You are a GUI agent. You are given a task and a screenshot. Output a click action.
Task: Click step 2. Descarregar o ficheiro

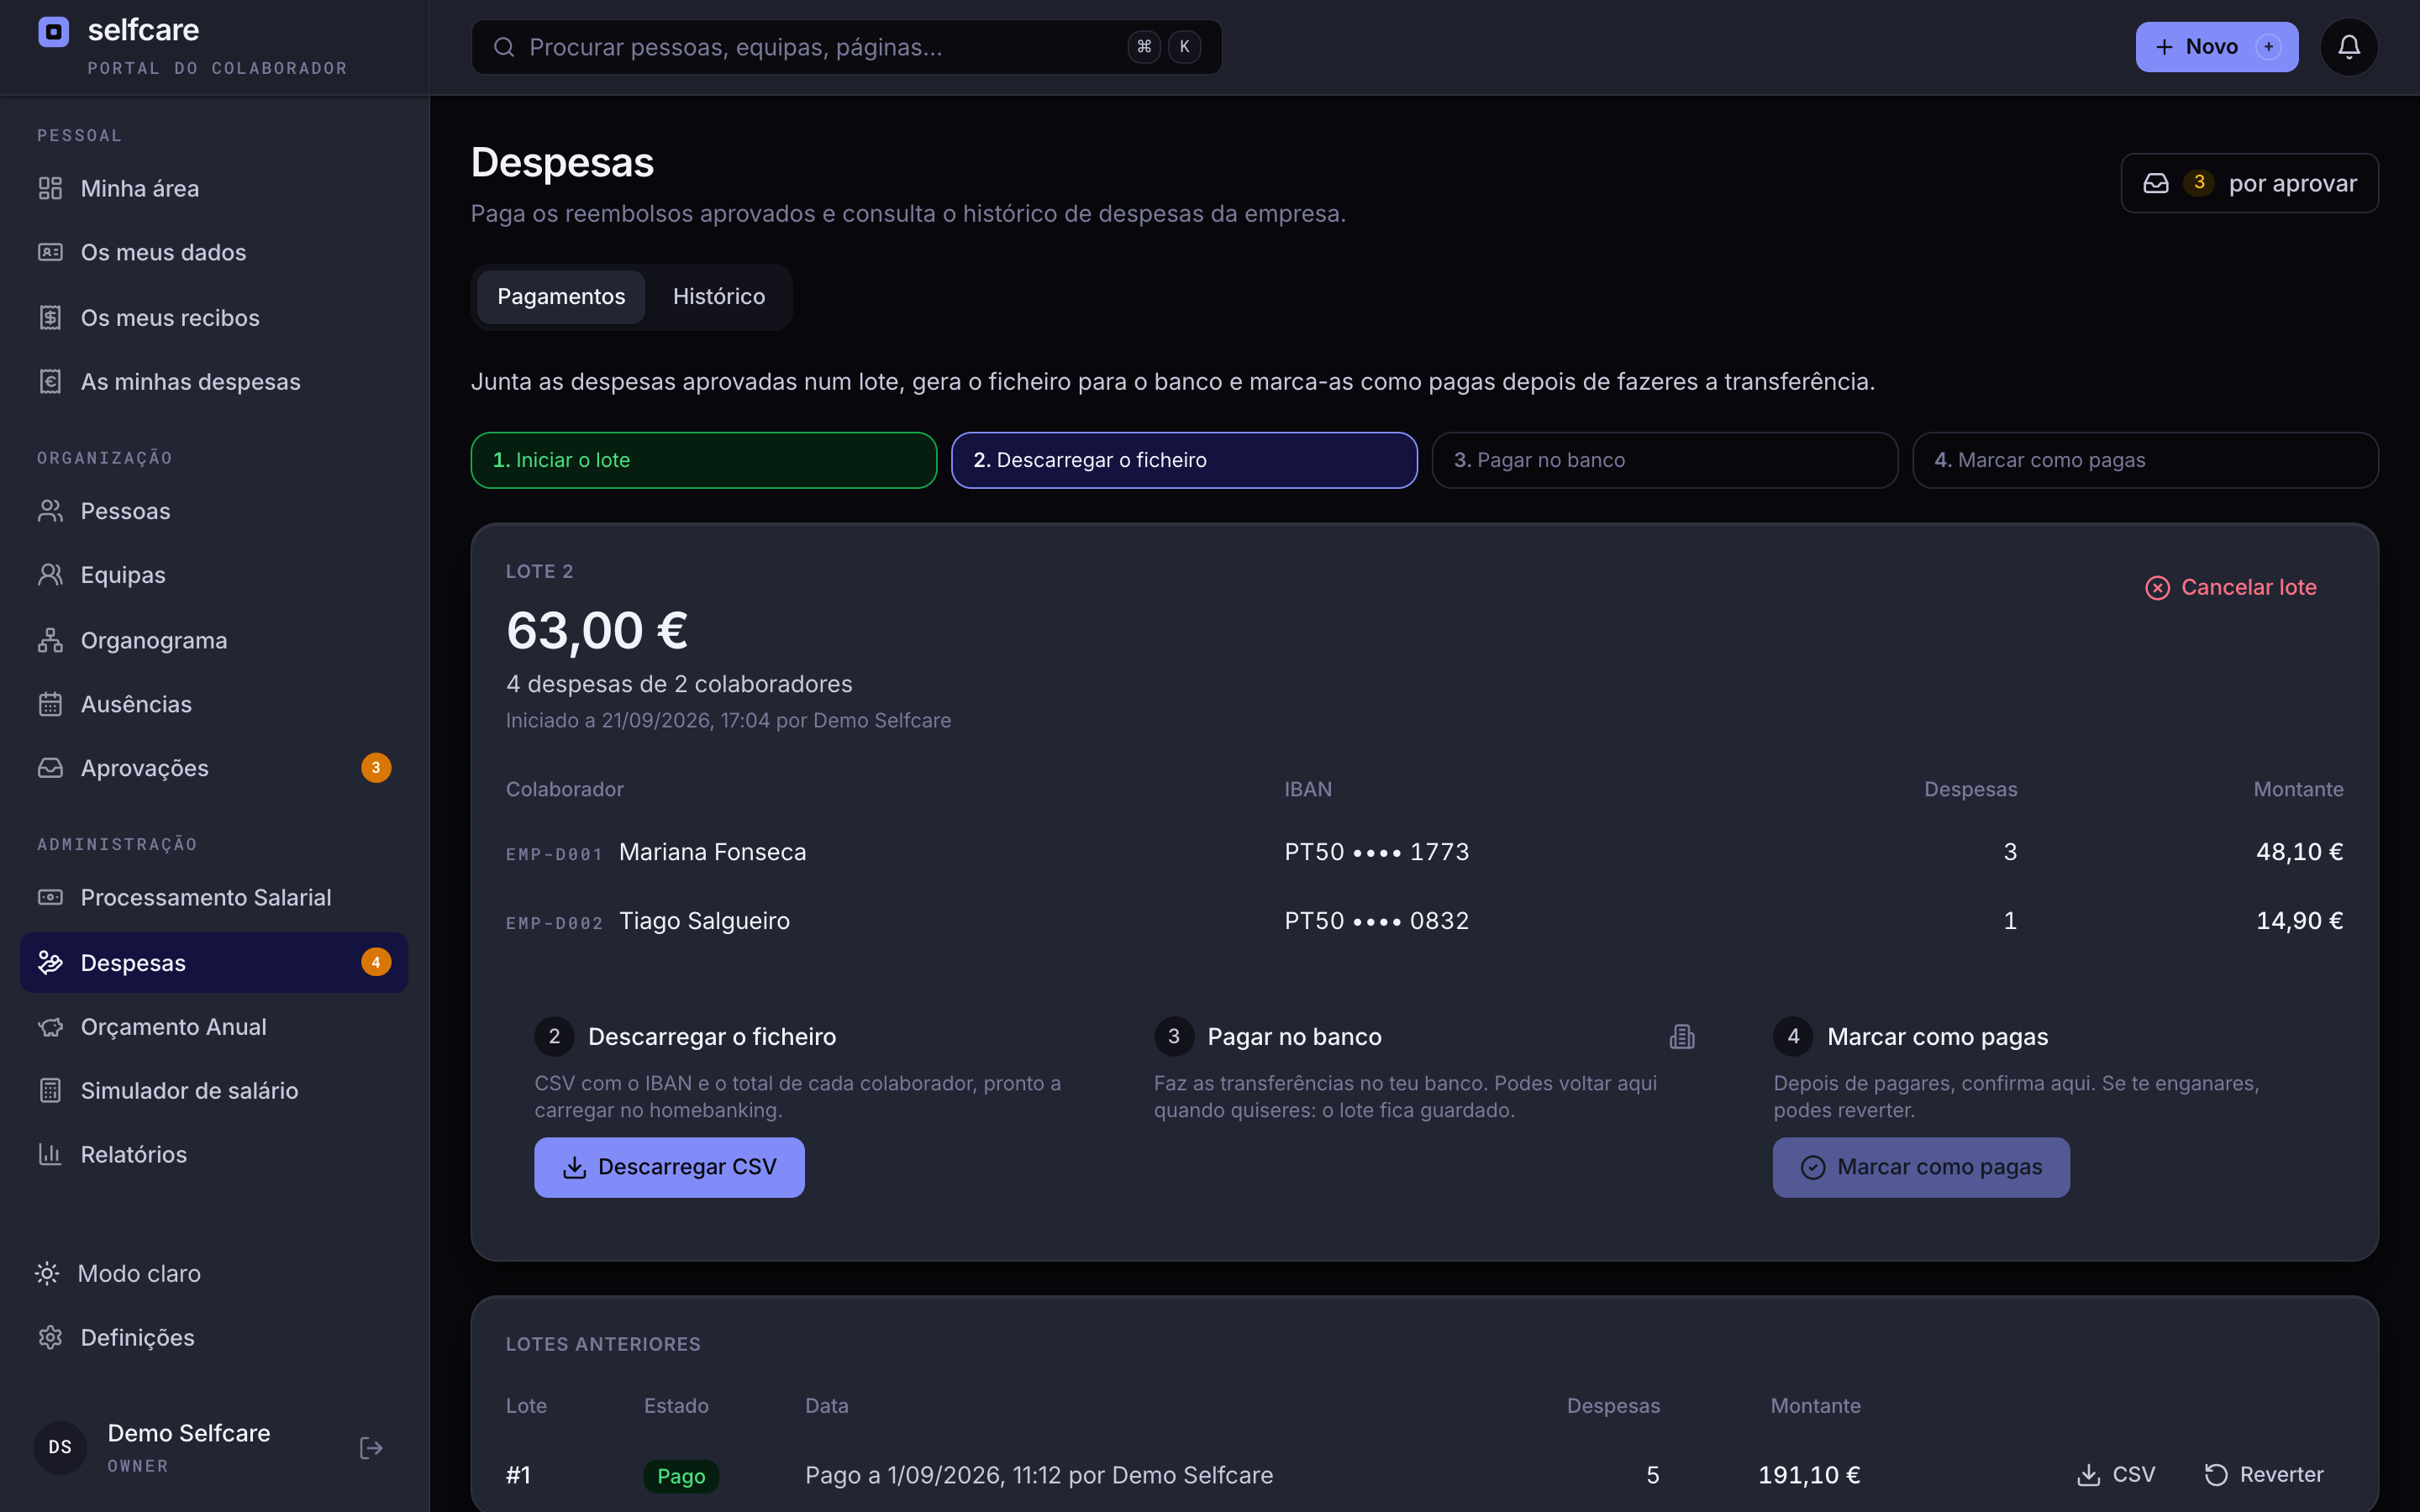pyautogui.click(x=1184, y=460)
